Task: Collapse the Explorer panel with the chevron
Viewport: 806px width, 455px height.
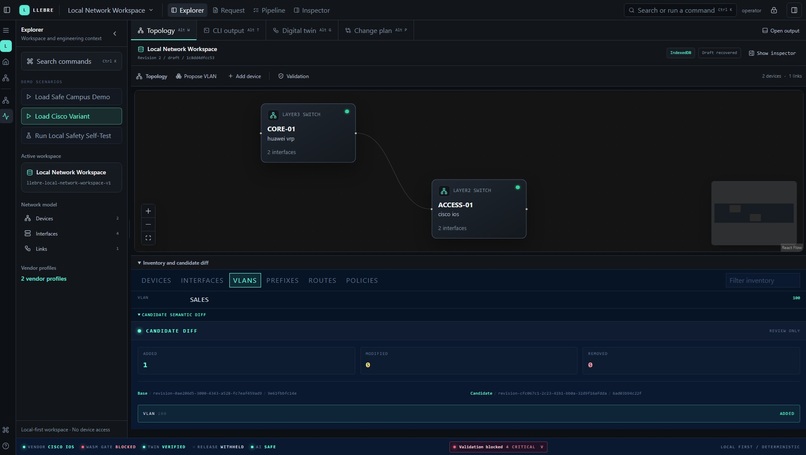Action: [x=115, y=33]
